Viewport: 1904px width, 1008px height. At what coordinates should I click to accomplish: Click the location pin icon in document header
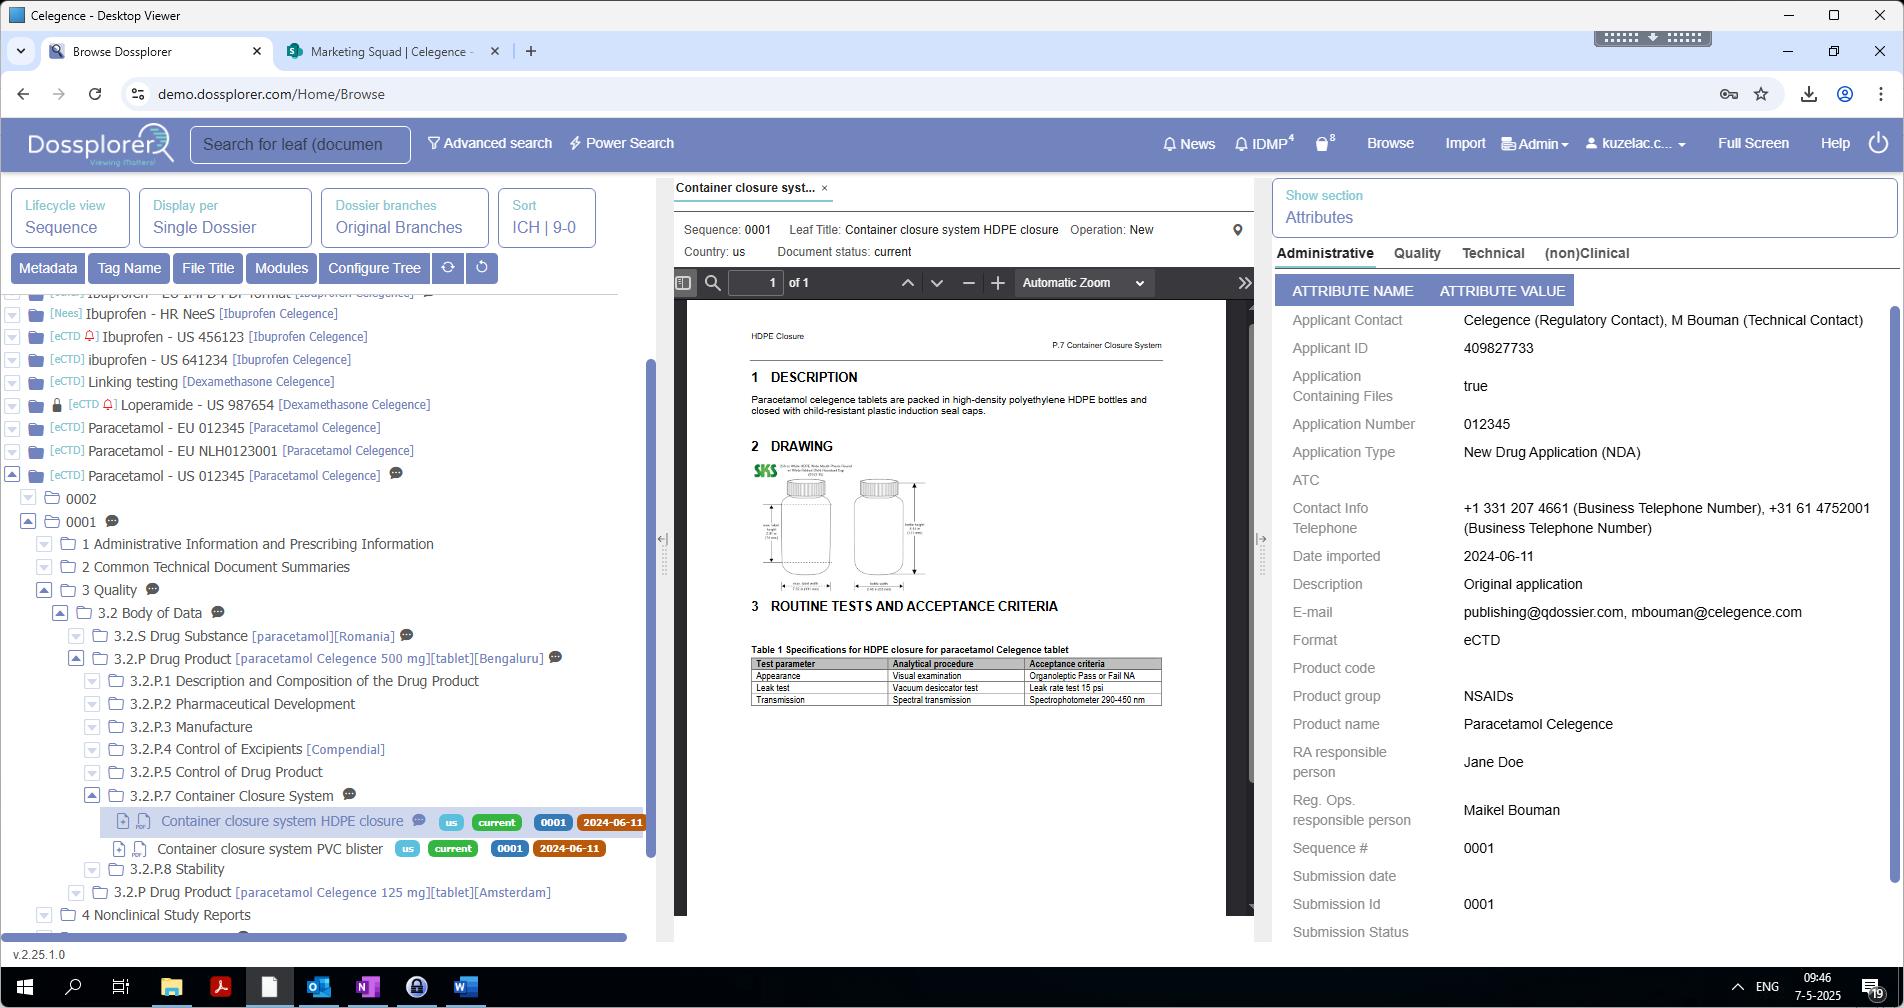click(x=1238, y=230)
